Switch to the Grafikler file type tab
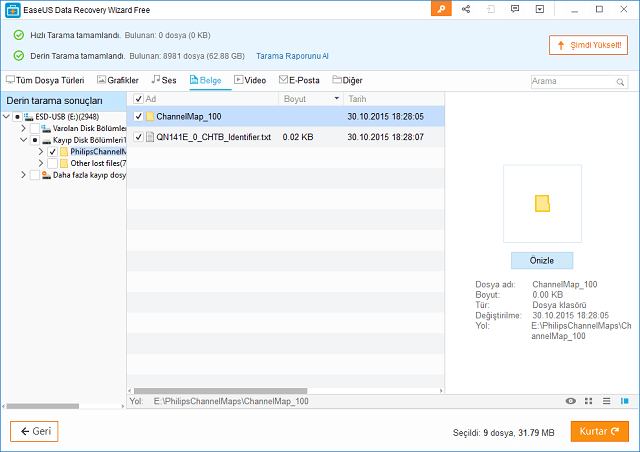 pos(117,79)
